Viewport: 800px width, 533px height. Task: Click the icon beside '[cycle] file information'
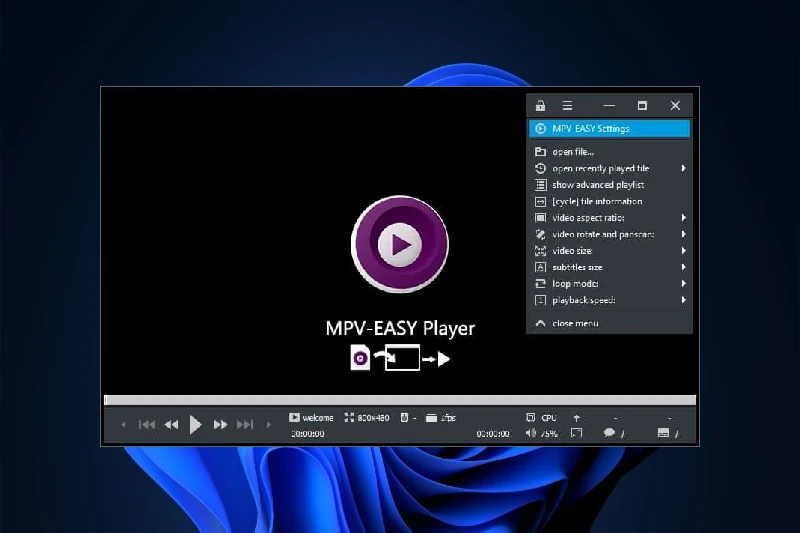pos(540,201)
